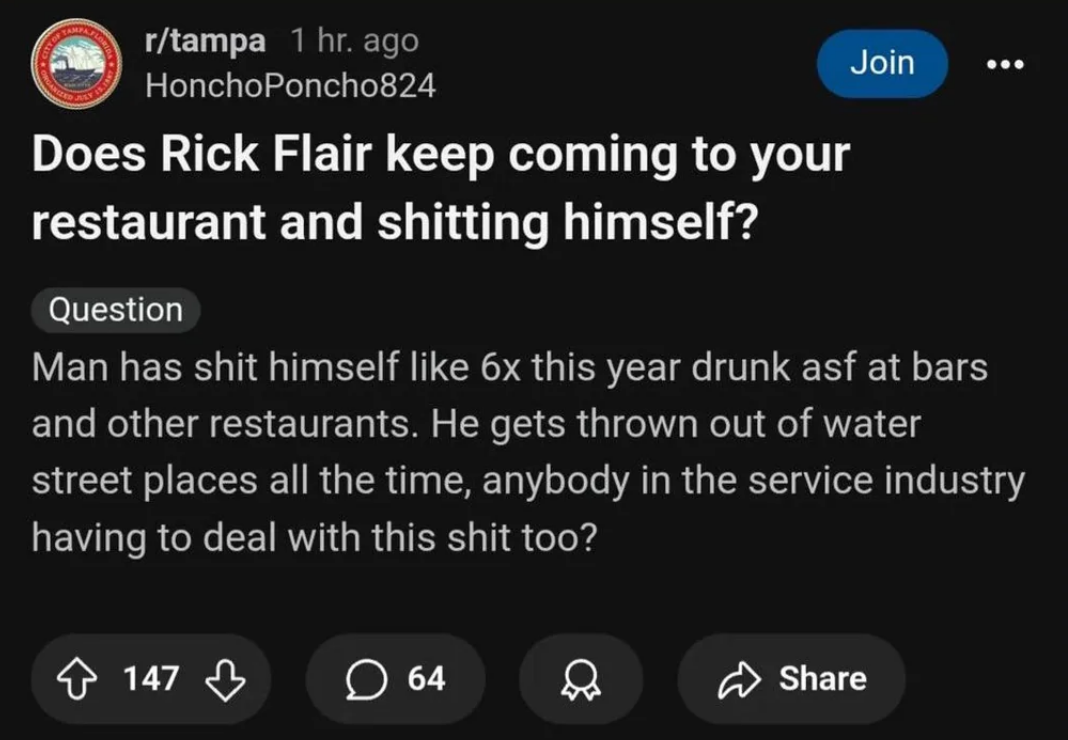Open the r/tampa subreddit link
The image size is (1068, 740).
click(205, 41)
